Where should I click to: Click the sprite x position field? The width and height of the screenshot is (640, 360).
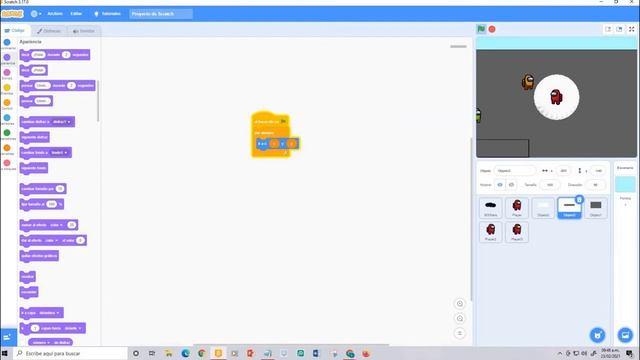(563, 171)
